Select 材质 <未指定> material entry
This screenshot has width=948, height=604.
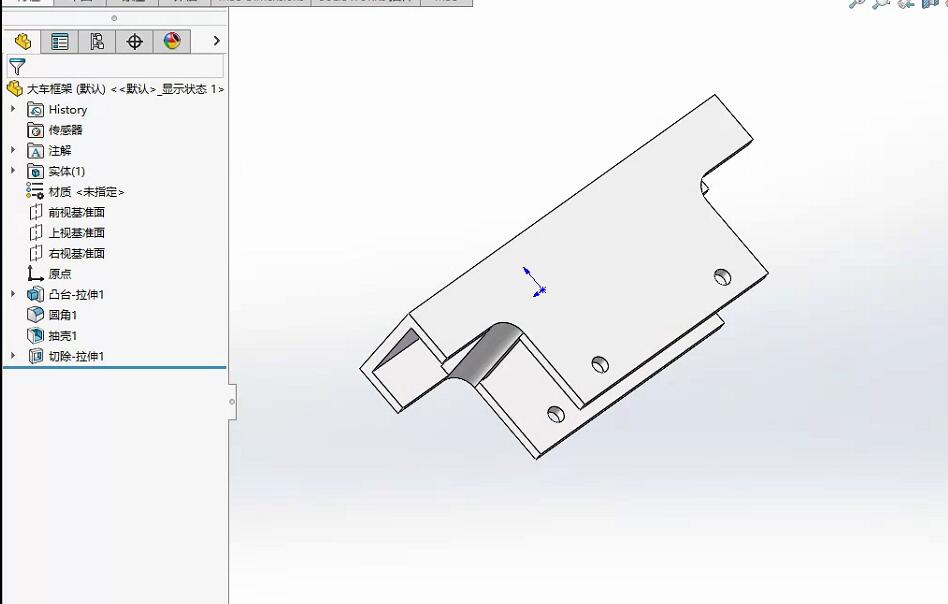click(x=75, y=192)
